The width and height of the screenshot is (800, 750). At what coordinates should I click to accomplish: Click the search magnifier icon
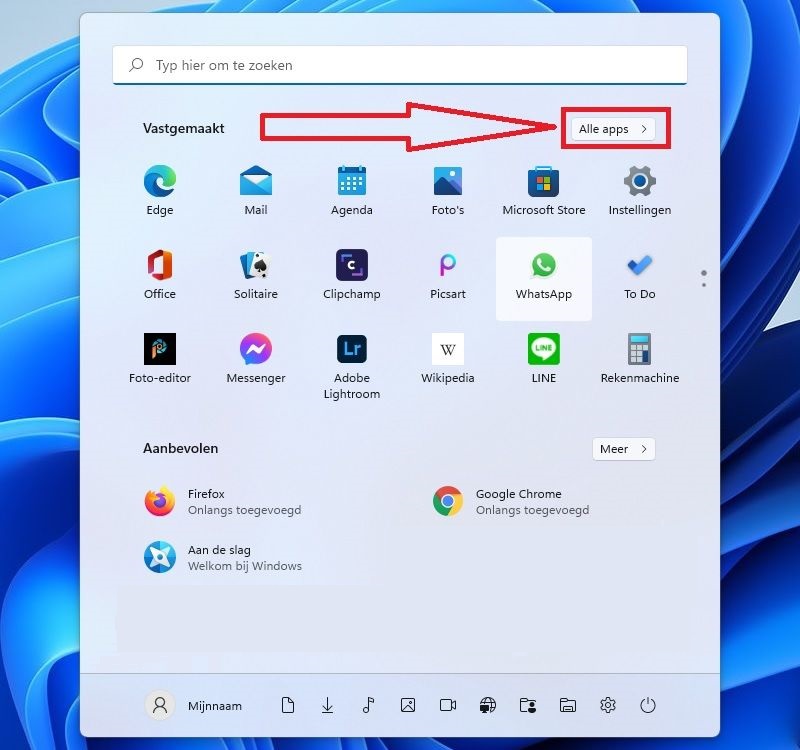point(136,65)
